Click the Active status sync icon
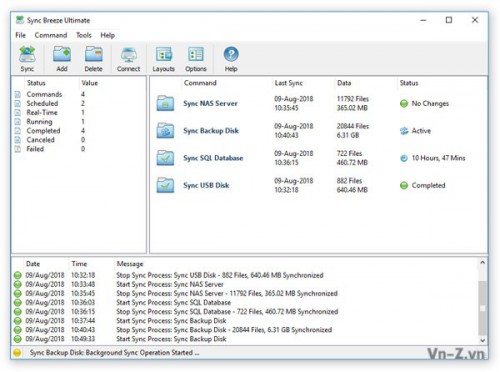Image resolution: width=500 pixels, height=372 pixels. pyautogui.click(x=404, y=131)
